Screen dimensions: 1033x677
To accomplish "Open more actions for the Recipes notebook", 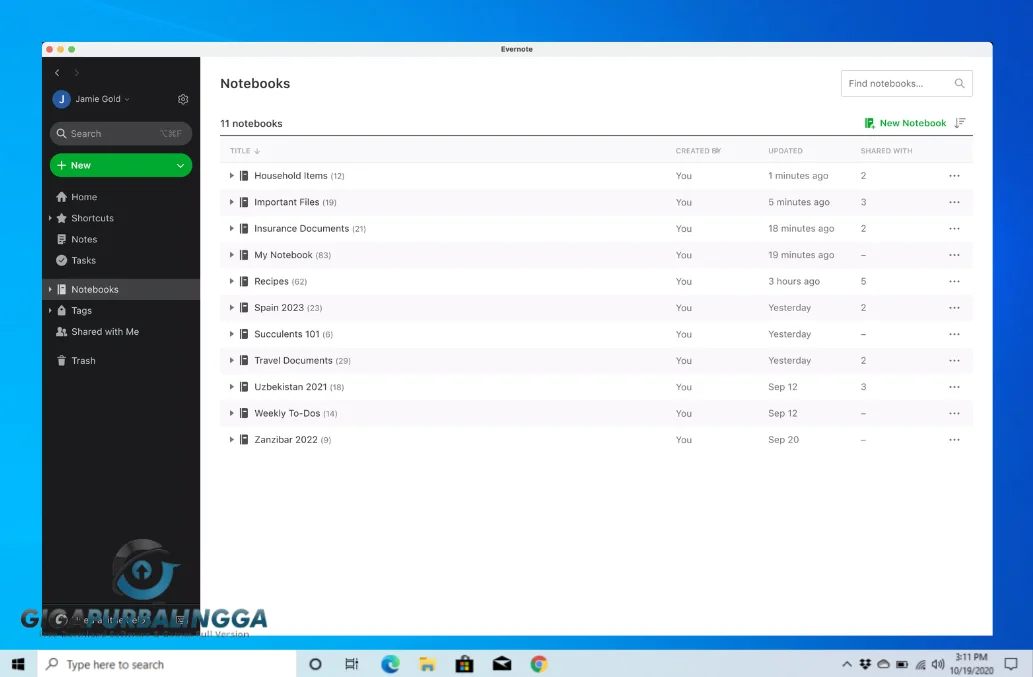I will click(954, 281).
